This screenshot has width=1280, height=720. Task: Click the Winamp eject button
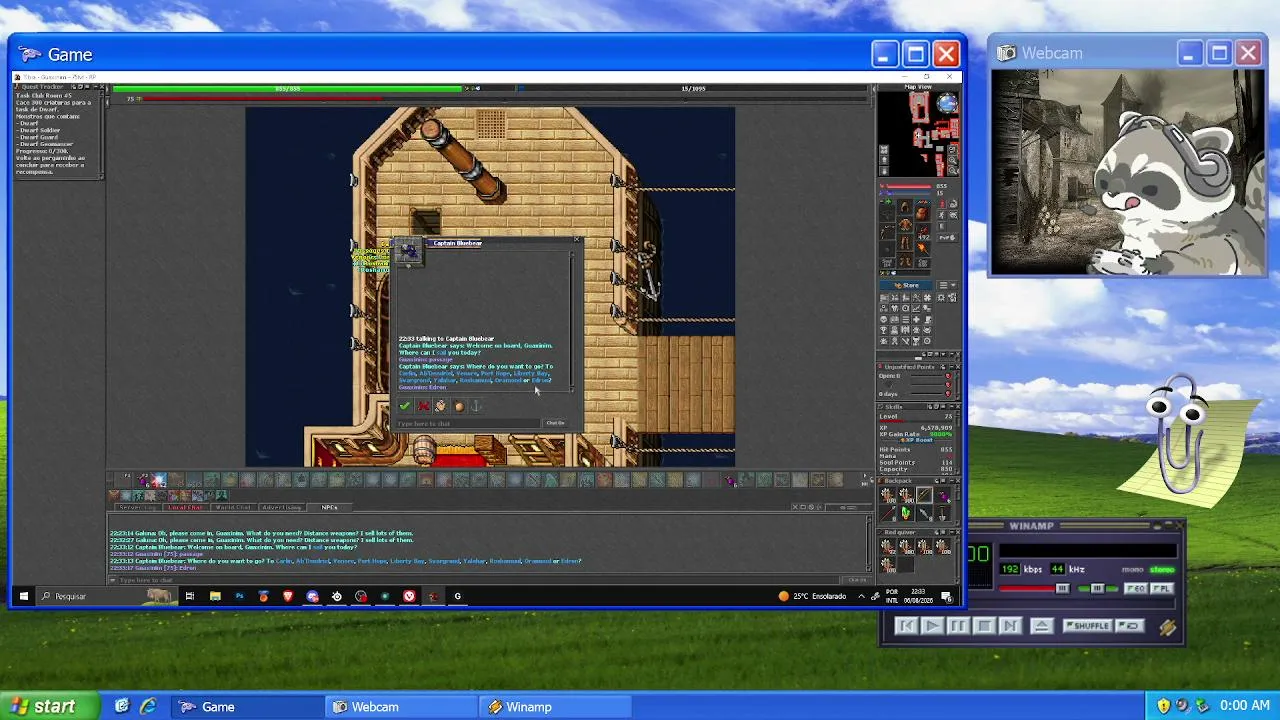(x=1042, y=626)
